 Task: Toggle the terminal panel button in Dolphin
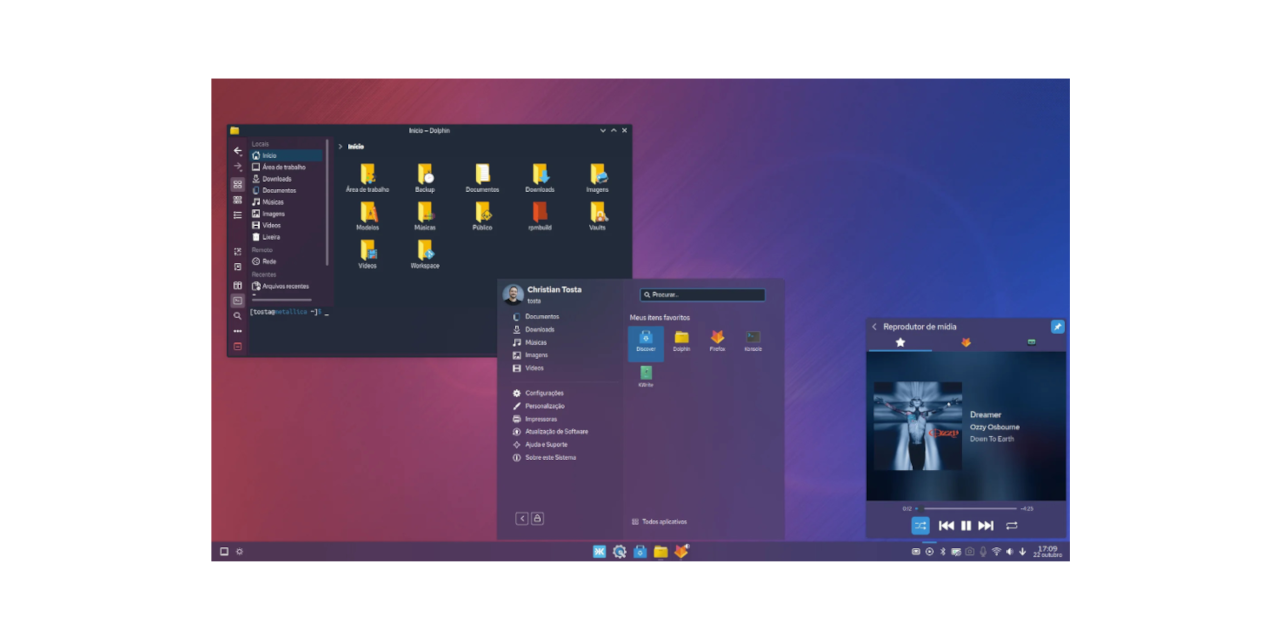tap(237, 300)
